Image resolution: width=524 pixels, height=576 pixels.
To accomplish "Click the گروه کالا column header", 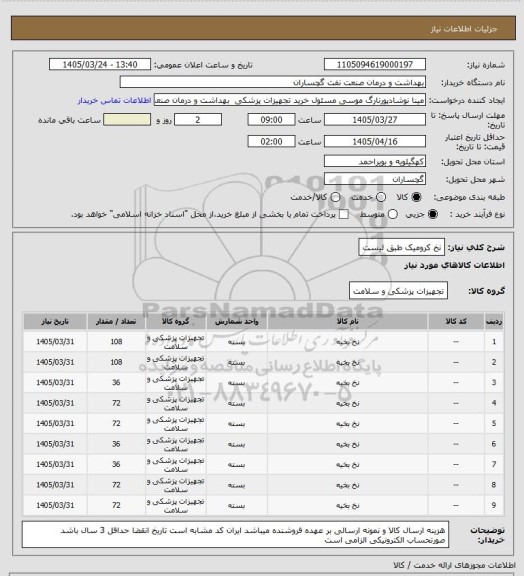I will pos(176,321).
